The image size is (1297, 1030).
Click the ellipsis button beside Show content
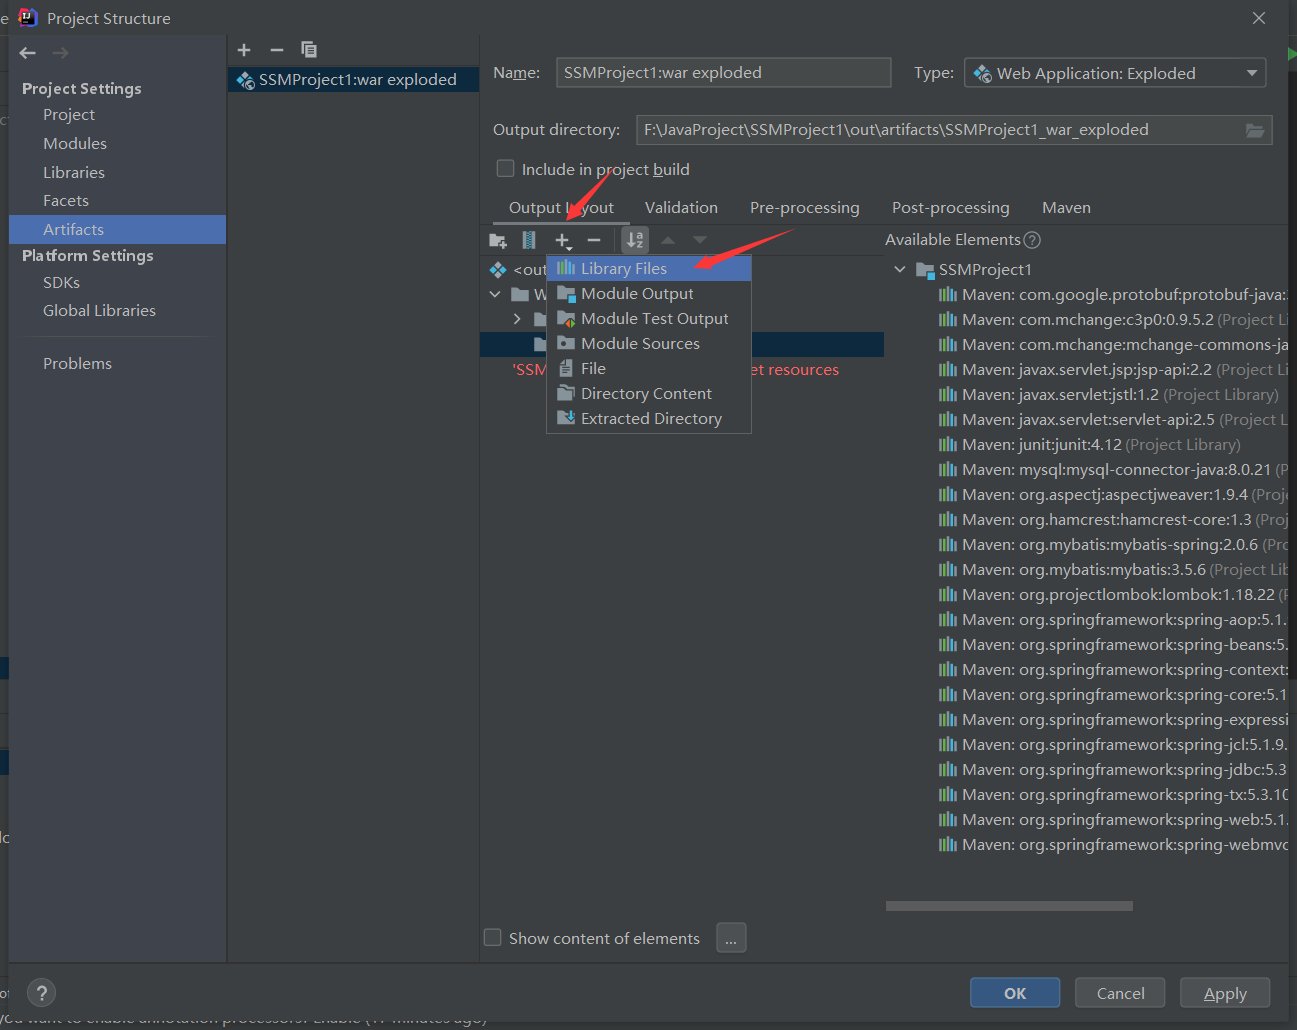[x=731, y=938]
